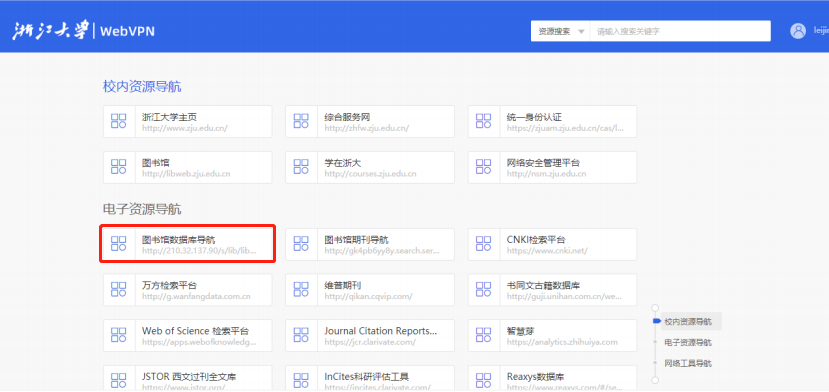Open the 万方检索平台 link
This screenshot has height=392, width=829.
(188, 290)
